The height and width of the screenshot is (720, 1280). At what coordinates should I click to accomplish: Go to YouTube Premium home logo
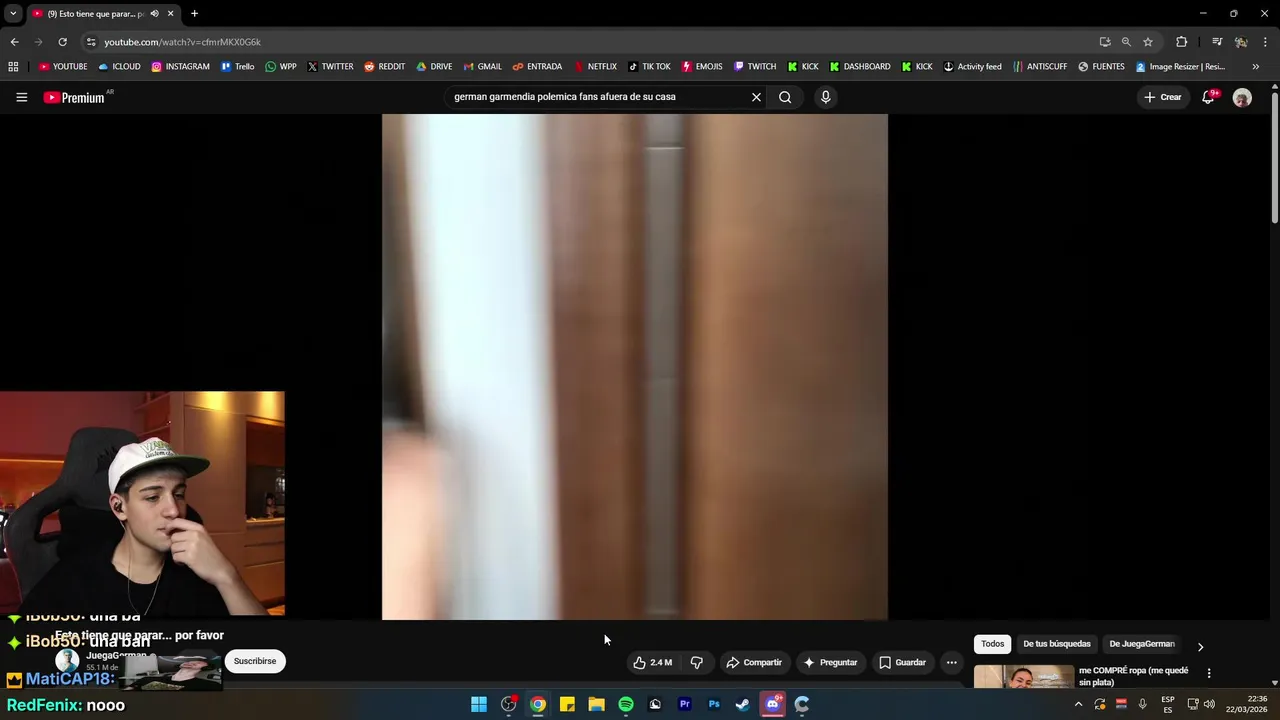tap(74, 97)
